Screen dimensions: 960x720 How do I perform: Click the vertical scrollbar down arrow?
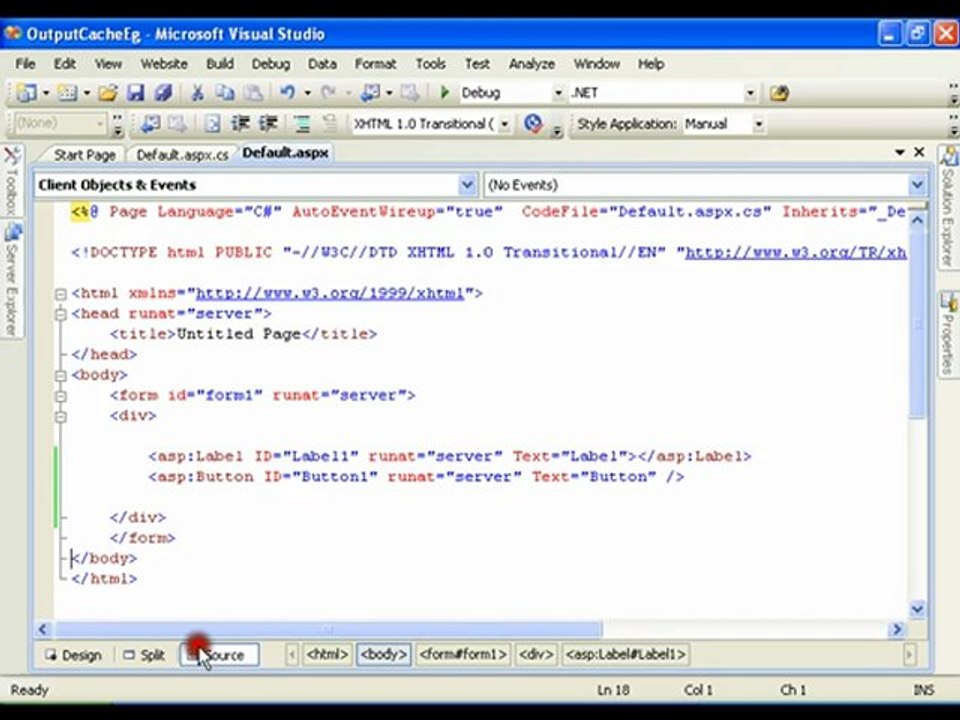point(917,609)
